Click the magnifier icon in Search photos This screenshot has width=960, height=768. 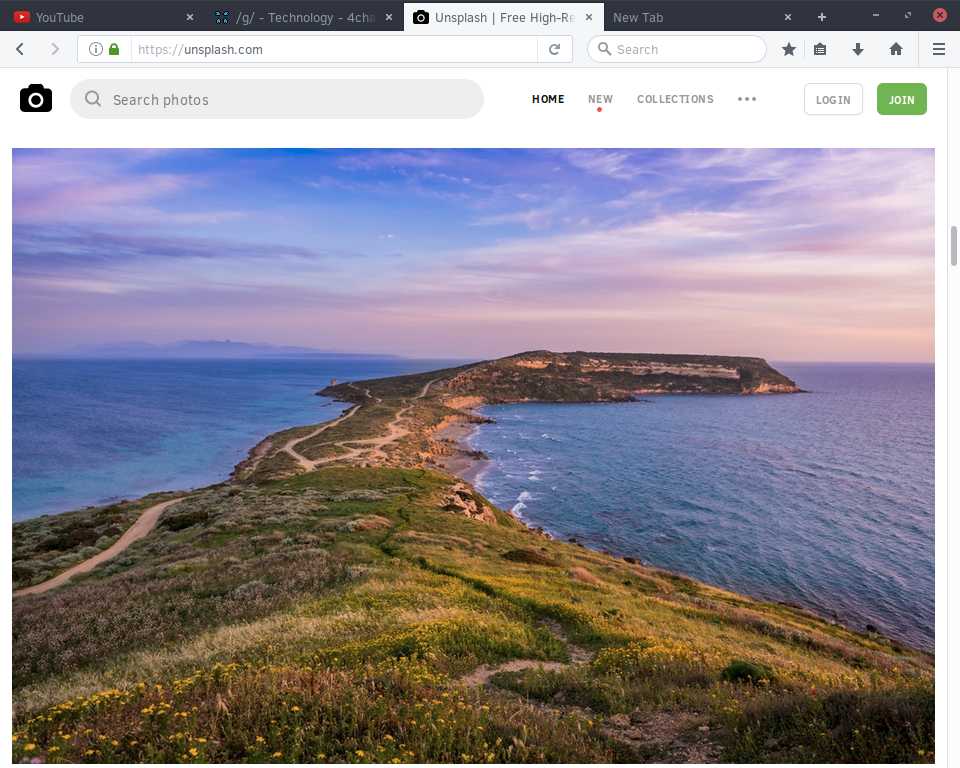click(x=93, y=99)
